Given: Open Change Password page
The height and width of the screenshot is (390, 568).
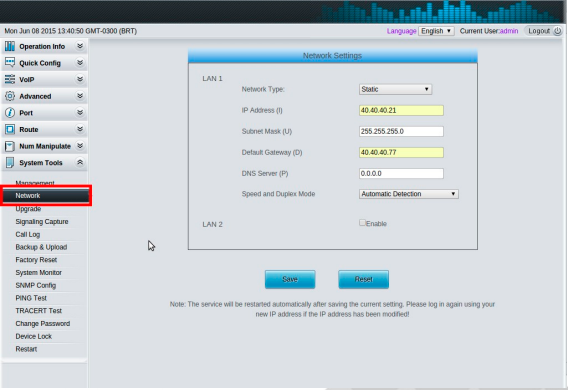Looking at the screenshot, I should 43,323.
